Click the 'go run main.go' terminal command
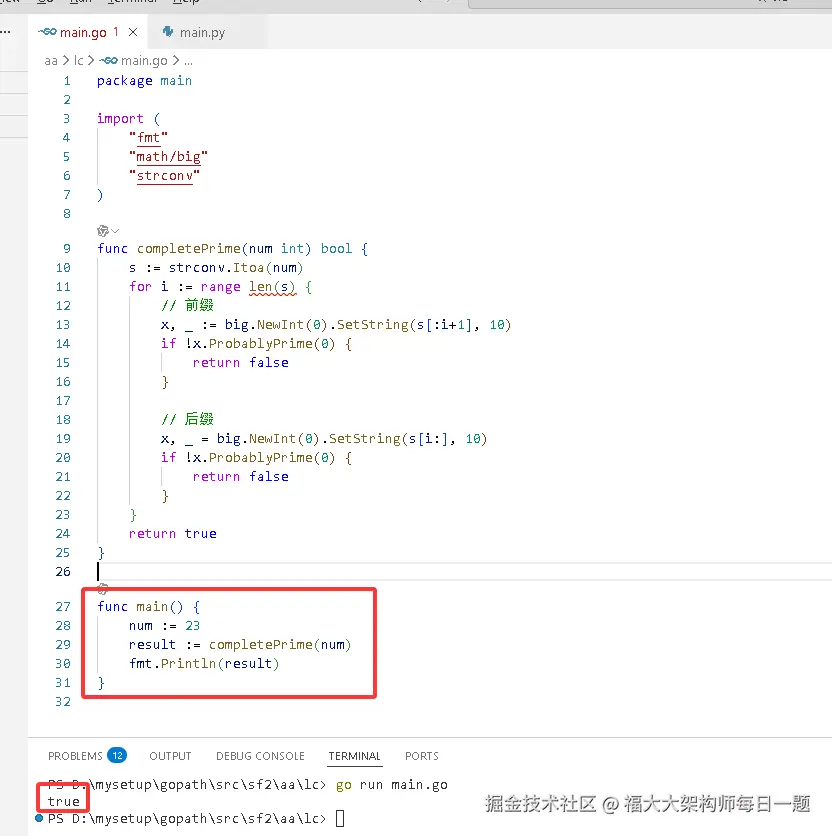 pyautogui.click(x=392, y=785)
